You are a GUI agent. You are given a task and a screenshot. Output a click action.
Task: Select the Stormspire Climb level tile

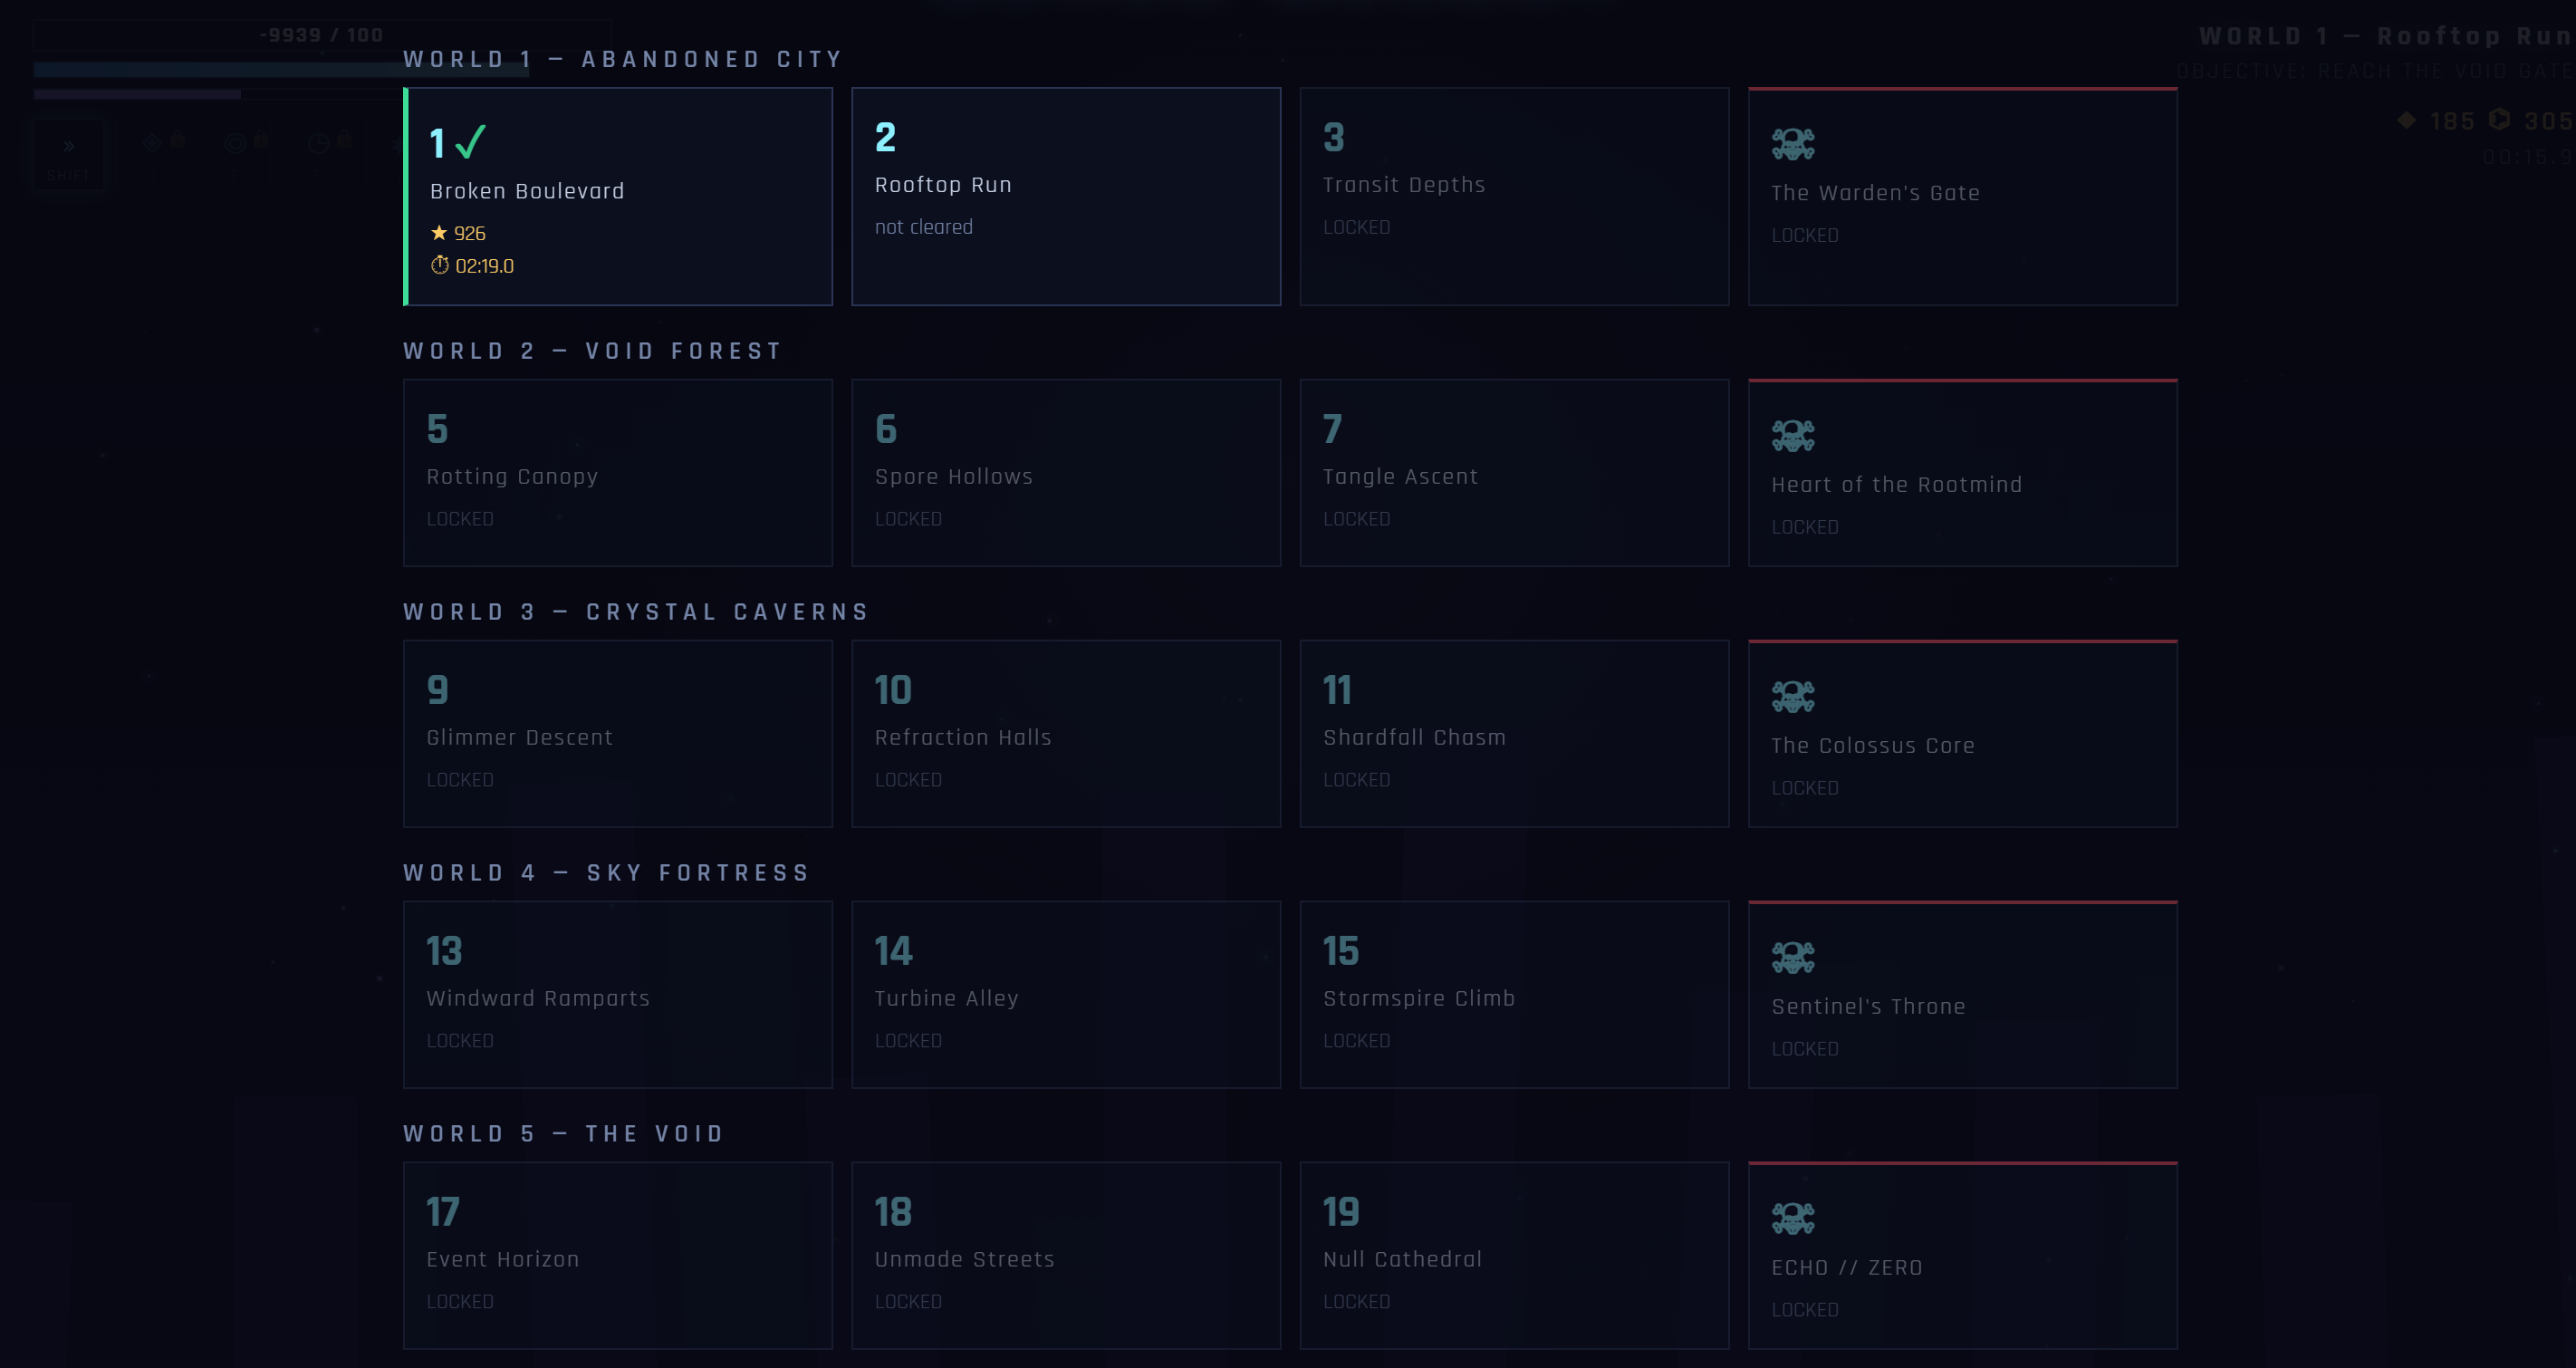click(1514, 994)
